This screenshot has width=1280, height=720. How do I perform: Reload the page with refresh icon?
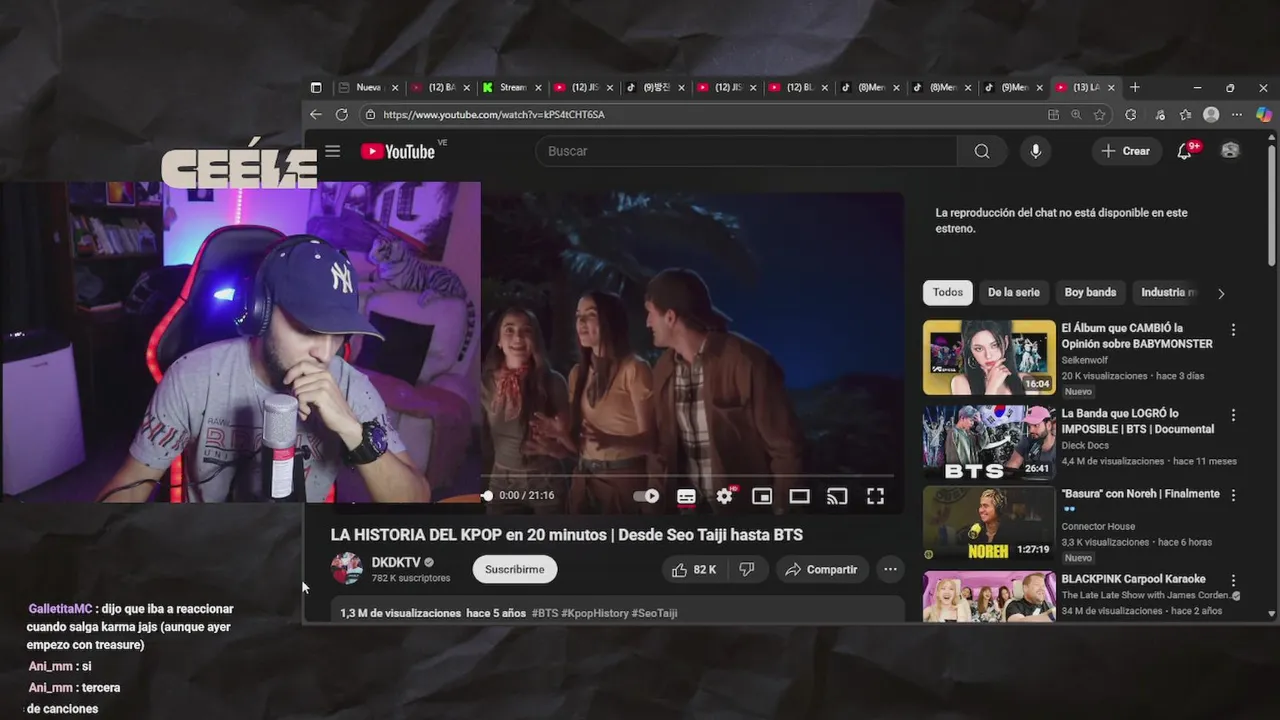[341, 115]
